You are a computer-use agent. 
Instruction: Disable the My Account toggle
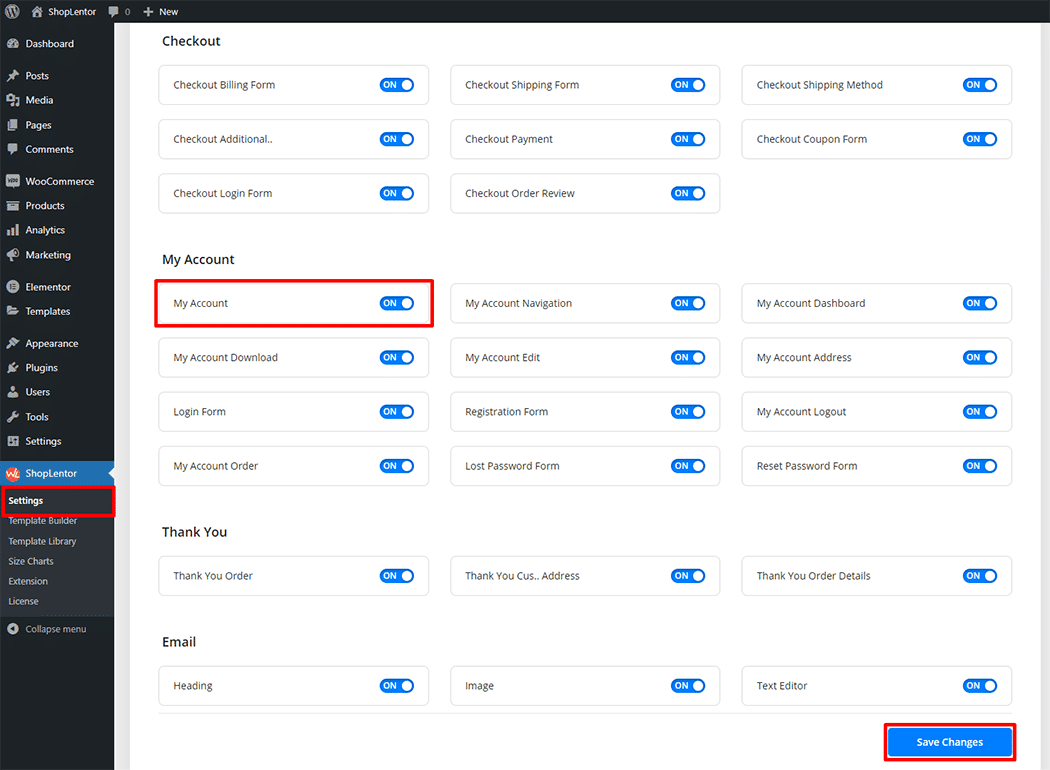click(x=396, y=303)
